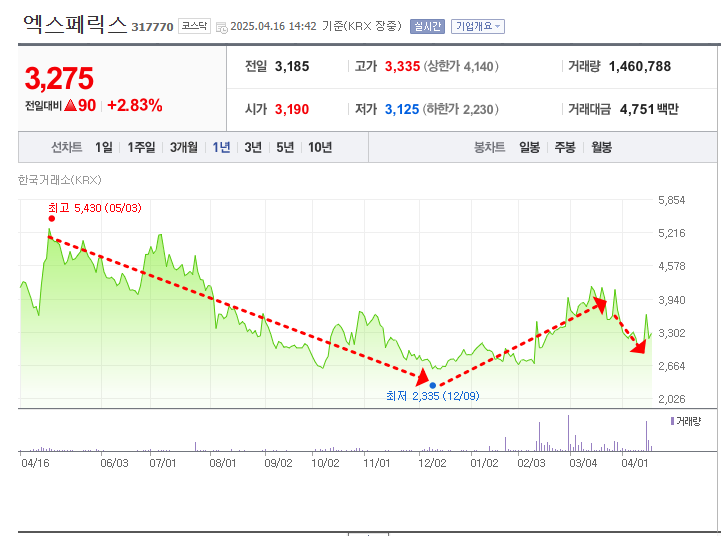
Task: Click the 한국거래소(KRX) label
Action: click(x=59, y=180)
